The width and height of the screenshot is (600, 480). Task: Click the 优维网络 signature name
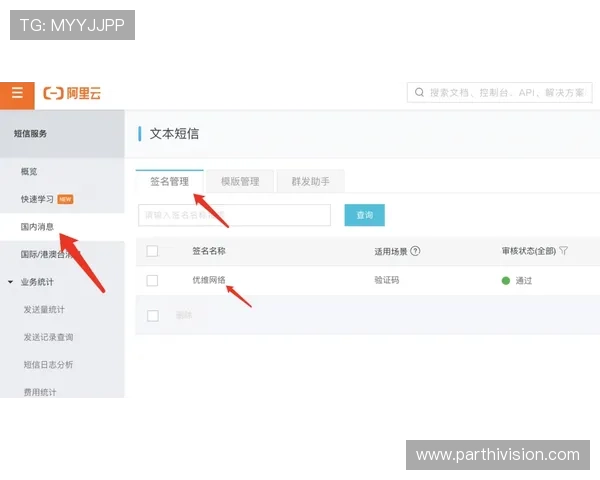(x=209, y=280)
